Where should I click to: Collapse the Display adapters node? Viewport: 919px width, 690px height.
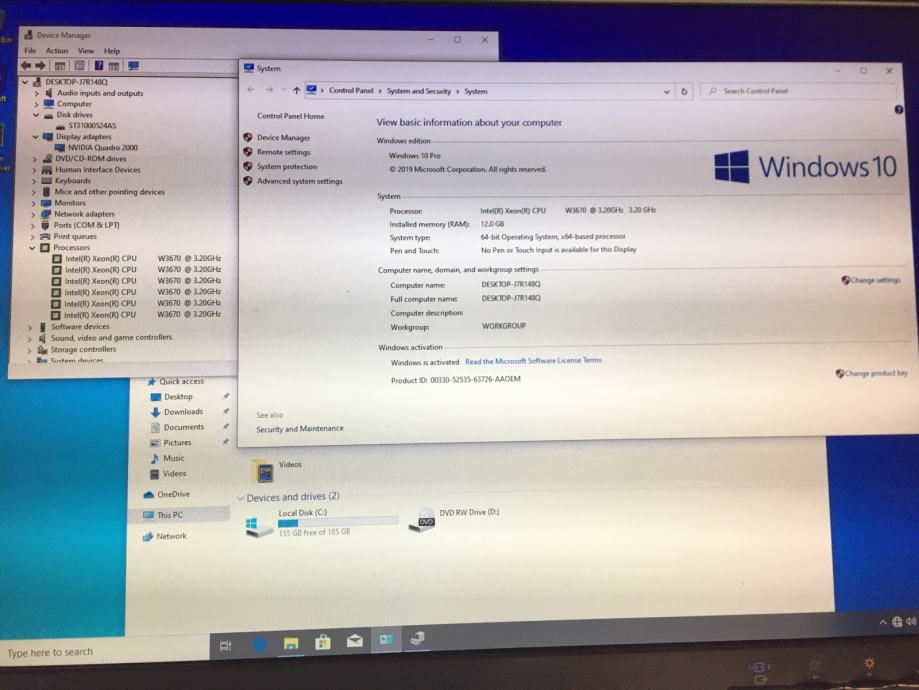(x=35, y=137)
